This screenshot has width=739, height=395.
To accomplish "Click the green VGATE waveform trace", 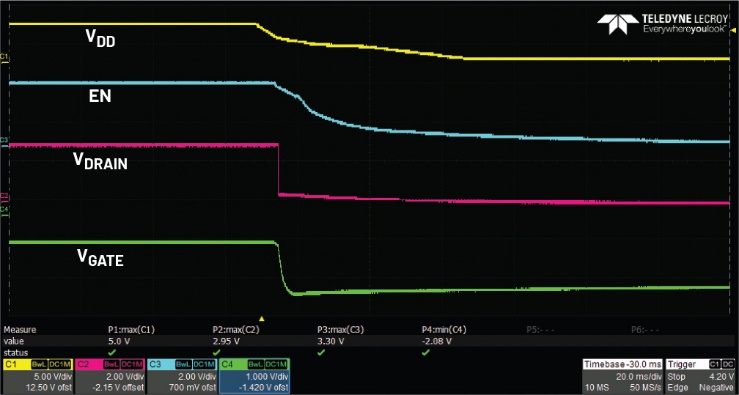I will 141,242.
